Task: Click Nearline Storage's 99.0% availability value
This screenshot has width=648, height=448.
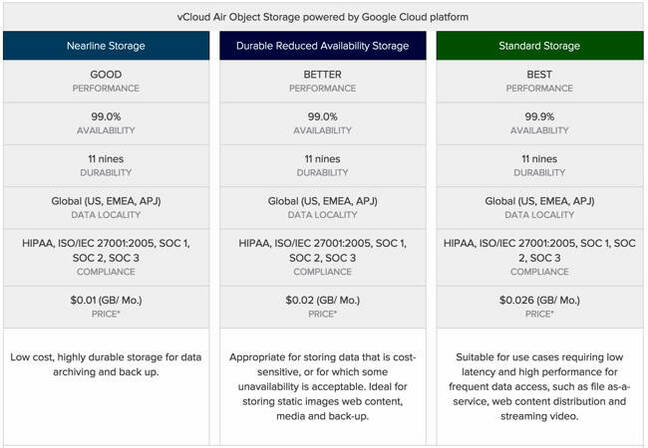Action: pos(106,117)
